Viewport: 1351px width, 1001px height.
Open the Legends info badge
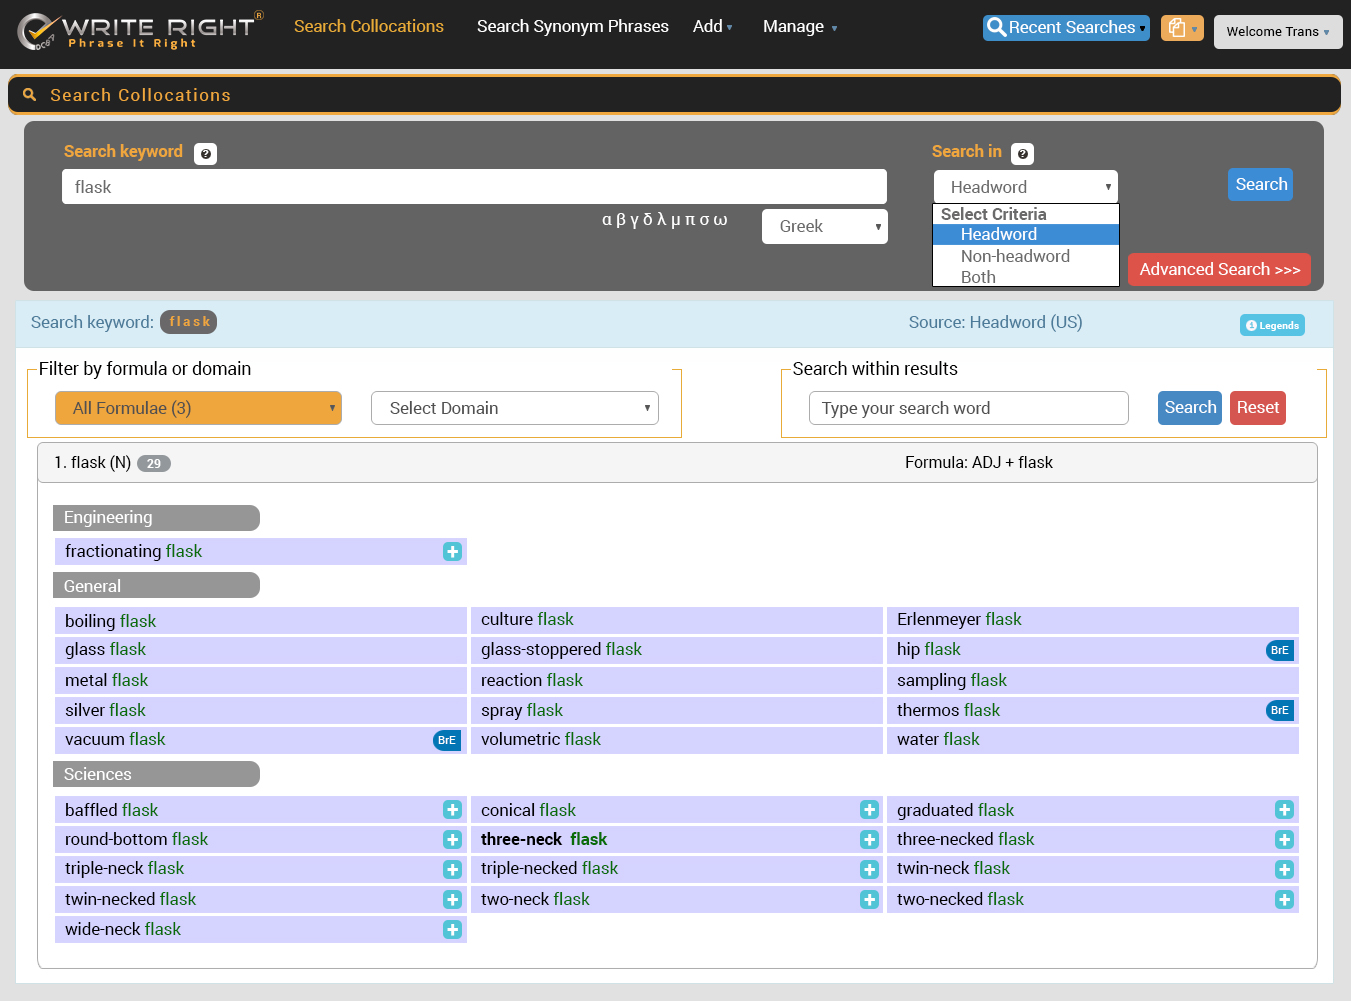coord(1272,325)
